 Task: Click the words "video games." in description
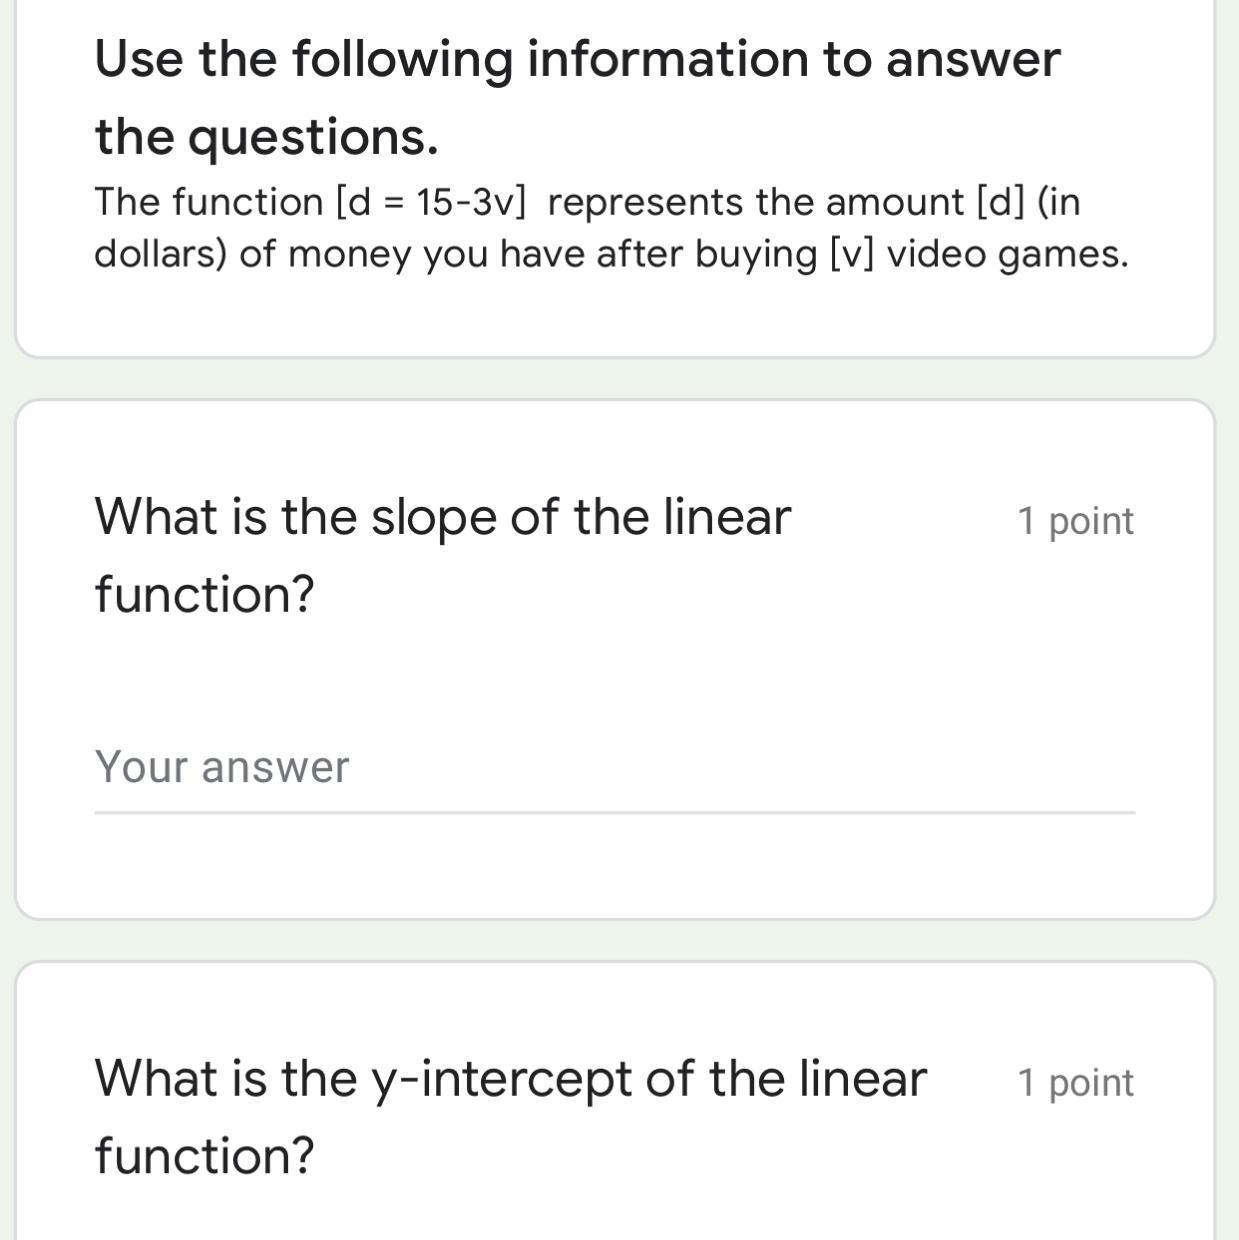1008,254
